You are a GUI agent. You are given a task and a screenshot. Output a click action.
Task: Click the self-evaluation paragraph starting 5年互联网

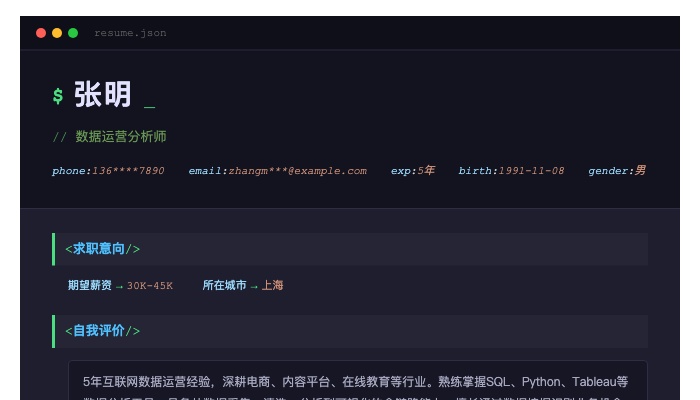pyautogui.click(x=358, y=388)
